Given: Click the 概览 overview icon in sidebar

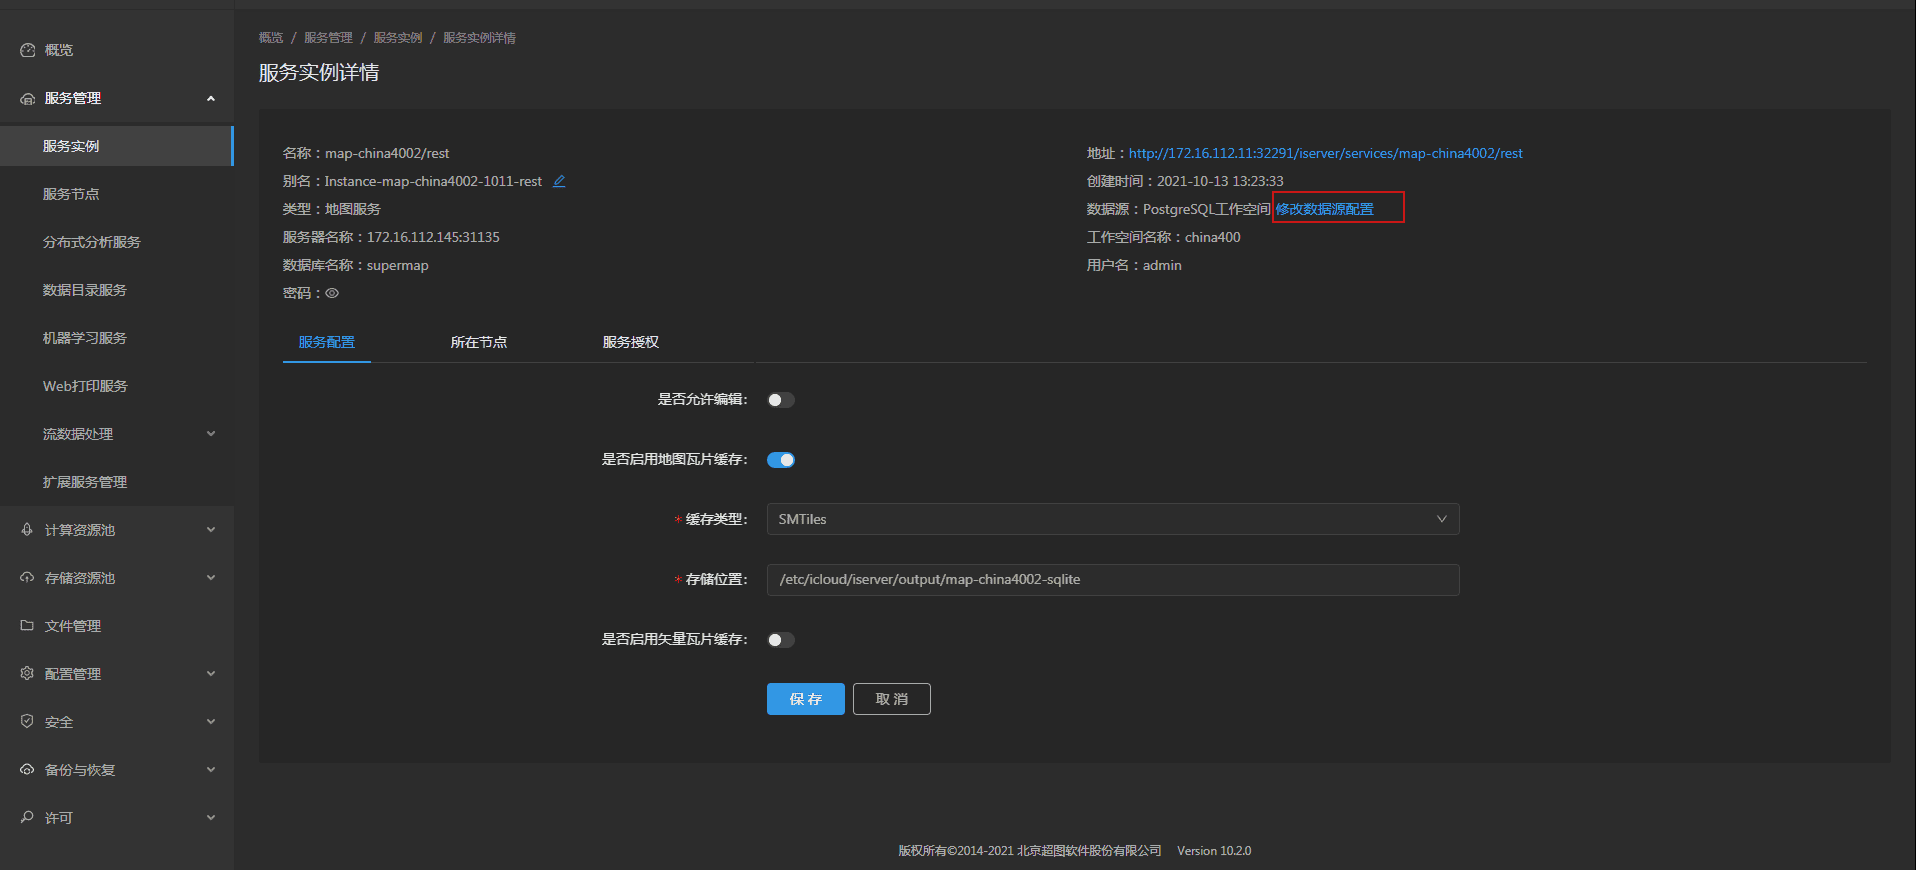Looking at the screenshot, I should point(28,50).
